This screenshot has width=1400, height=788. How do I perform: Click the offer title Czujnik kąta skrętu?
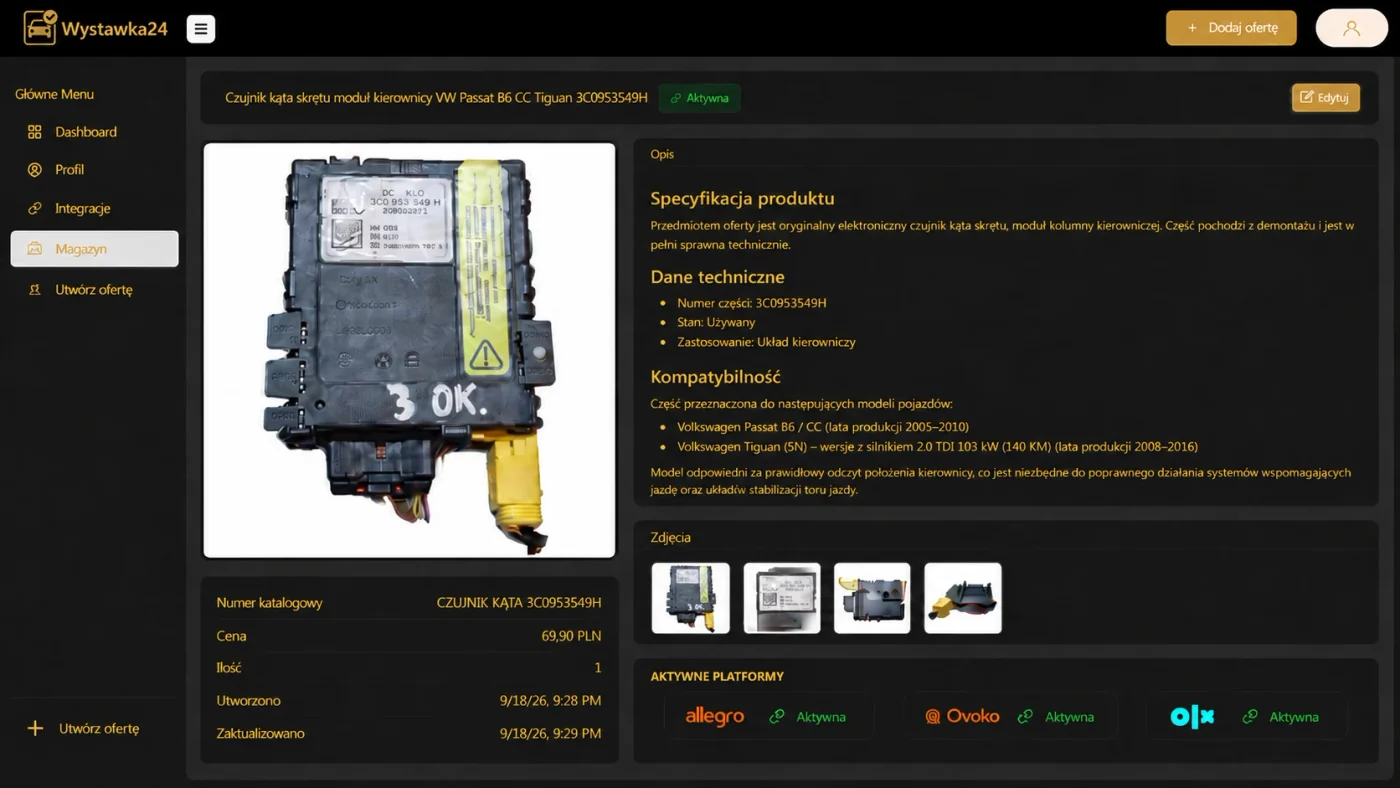436,98
